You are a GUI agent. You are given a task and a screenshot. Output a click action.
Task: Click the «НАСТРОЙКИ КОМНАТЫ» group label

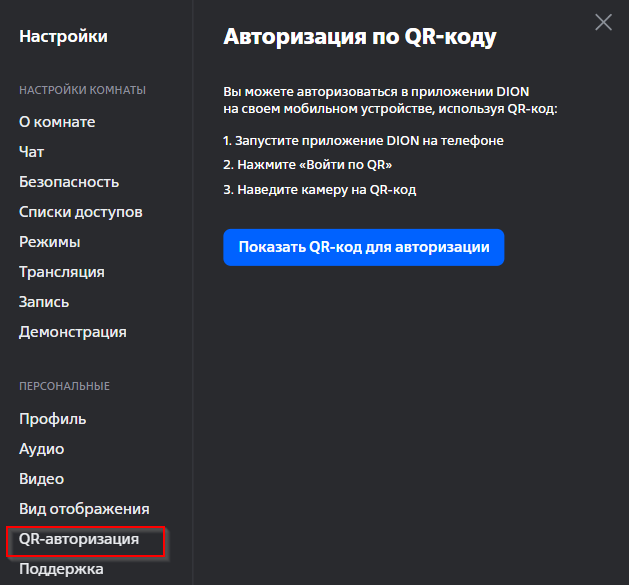tap(83, 90)
